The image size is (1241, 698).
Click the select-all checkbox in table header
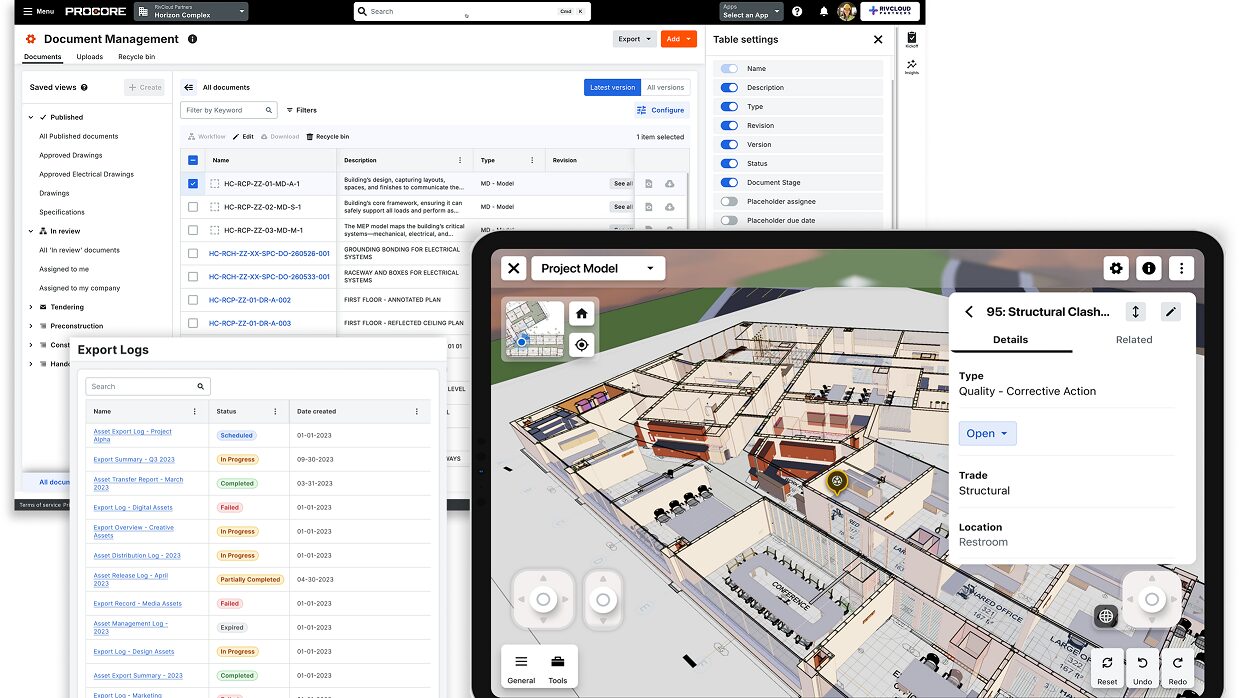click(x=193, y=160)
